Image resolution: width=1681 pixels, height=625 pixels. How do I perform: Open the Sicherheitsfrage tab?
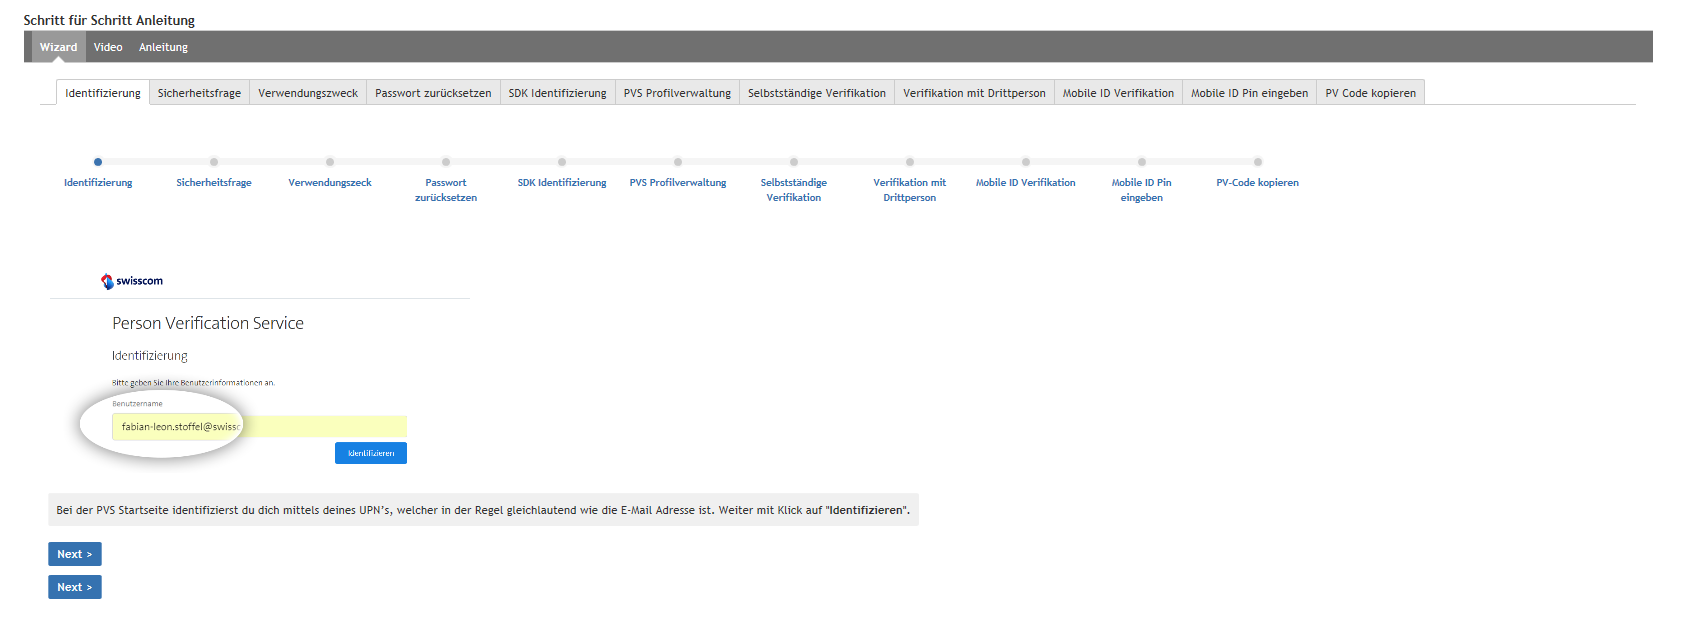coord(199,93)
